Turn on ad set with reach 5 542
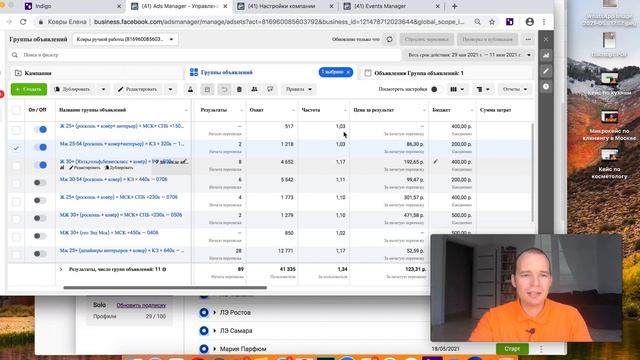The image size is (640, 360). click(x=40, y=182)
